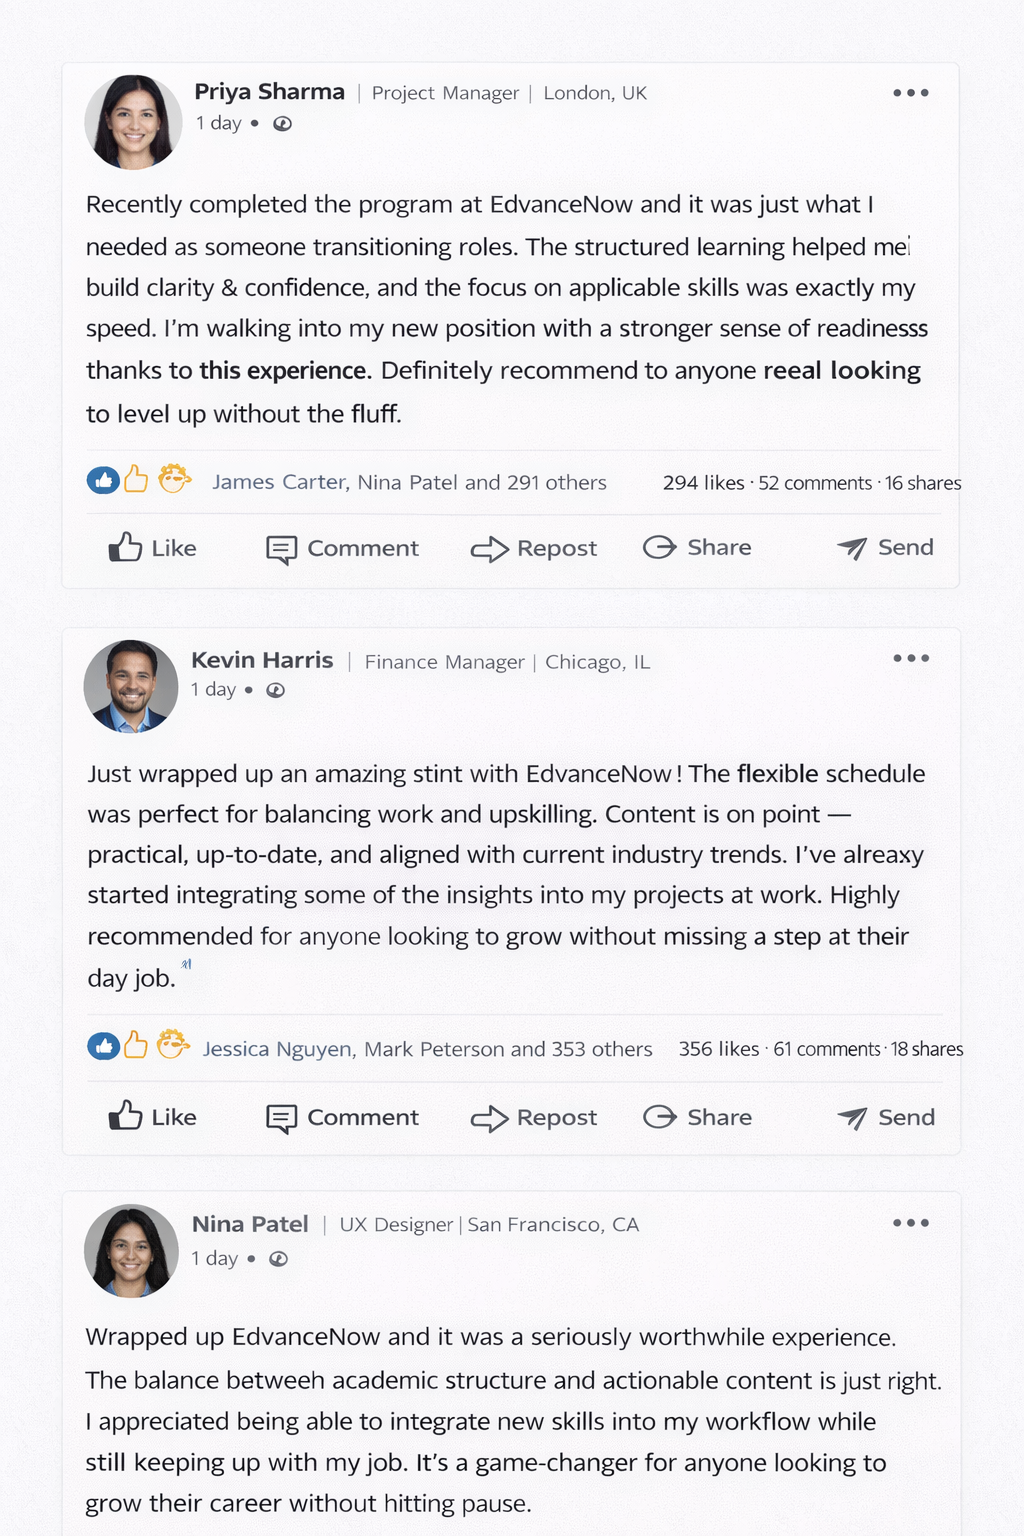1024x1536 pixels.
Task: View Nina Patel's profile photo
Action: point(131,1251)
